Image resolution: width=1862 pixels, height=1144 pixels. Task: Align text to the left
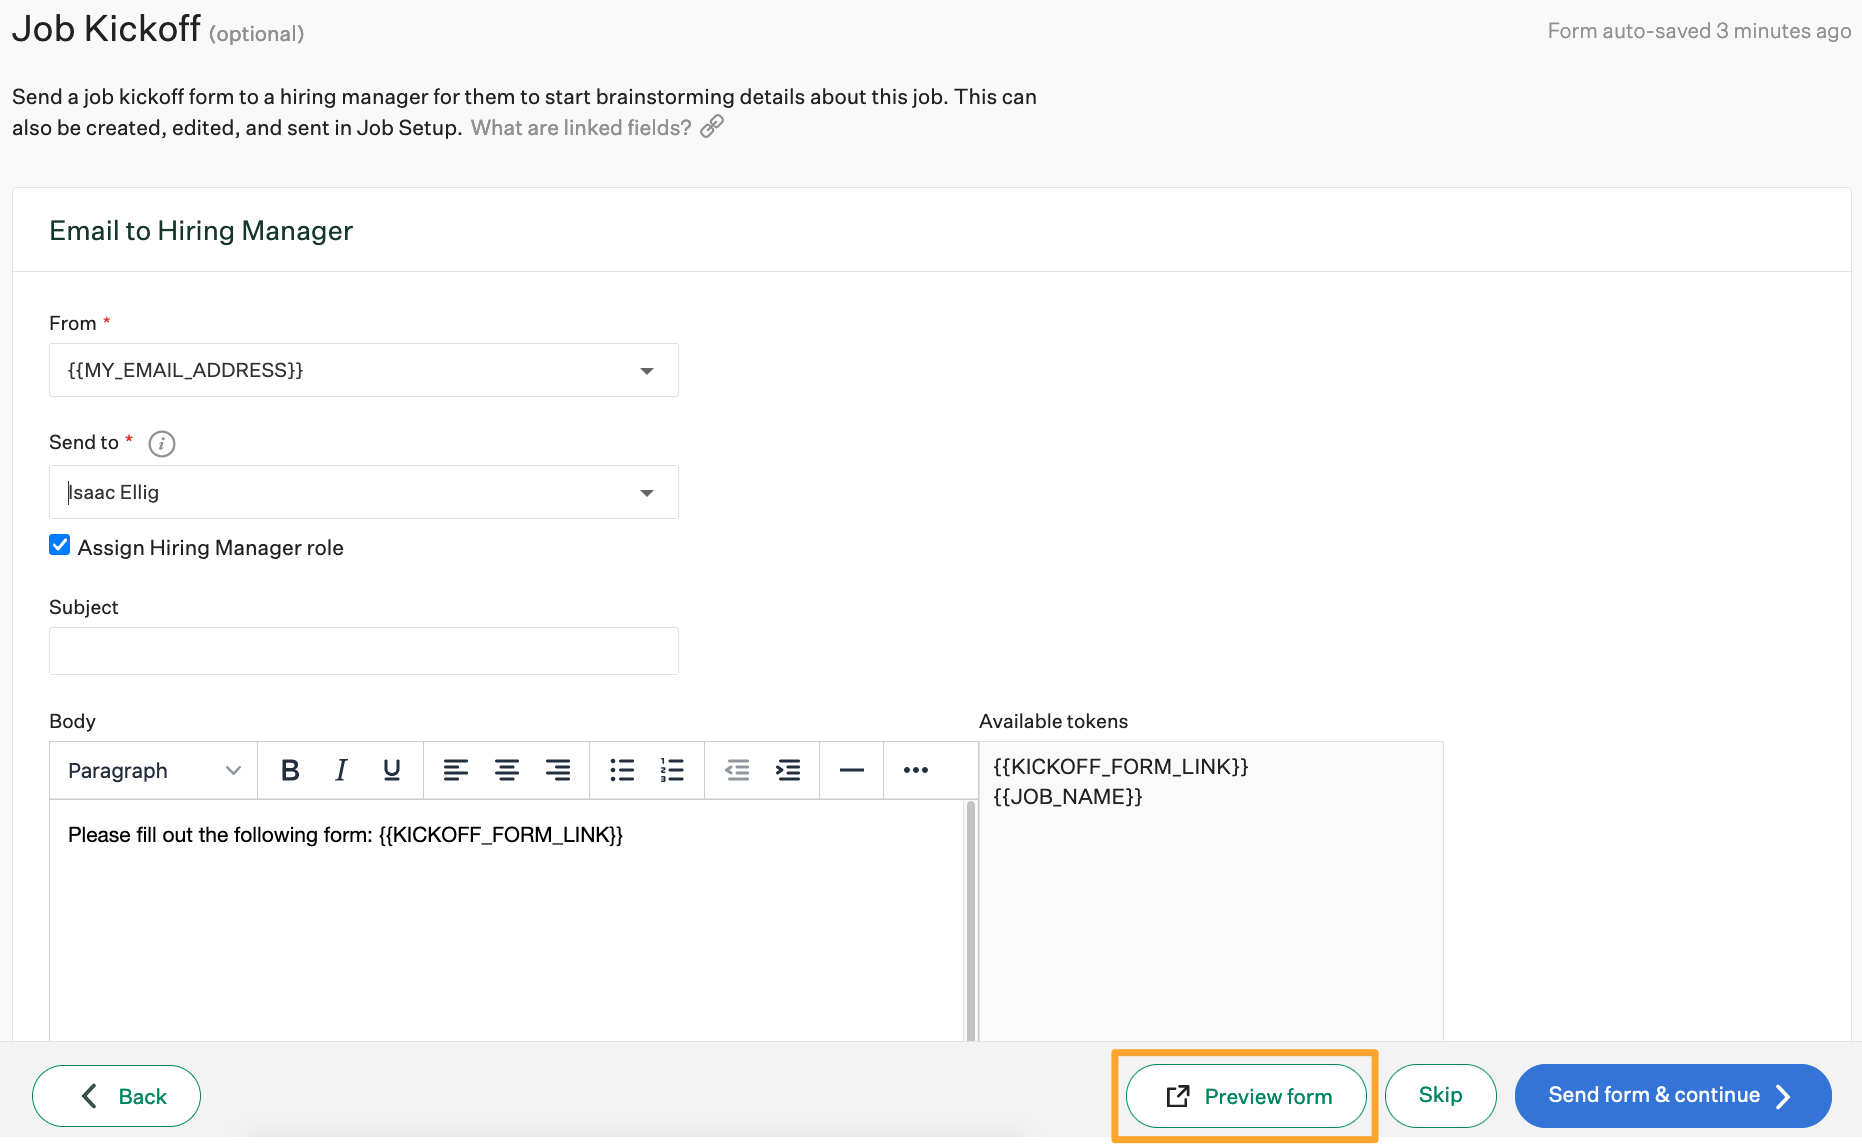(457, 770)
